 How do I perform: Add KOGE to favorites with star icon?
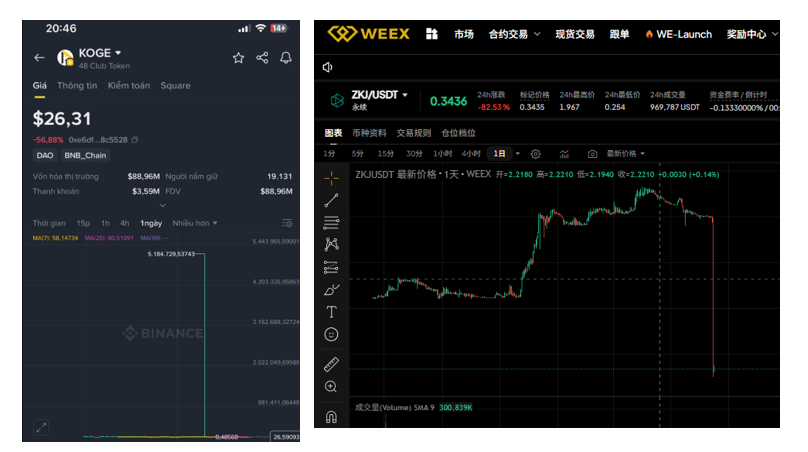[238, 58]
